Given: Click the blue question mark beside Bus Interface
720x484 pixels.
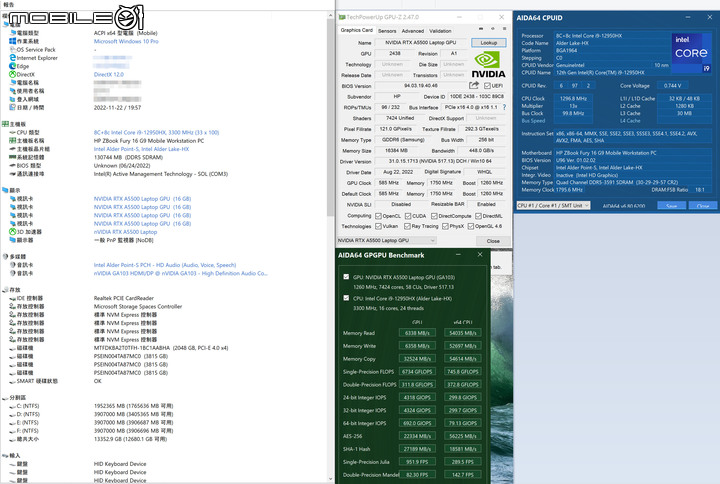Looking at the screenshot, I should pyautogui.click(x=504, y=107).
